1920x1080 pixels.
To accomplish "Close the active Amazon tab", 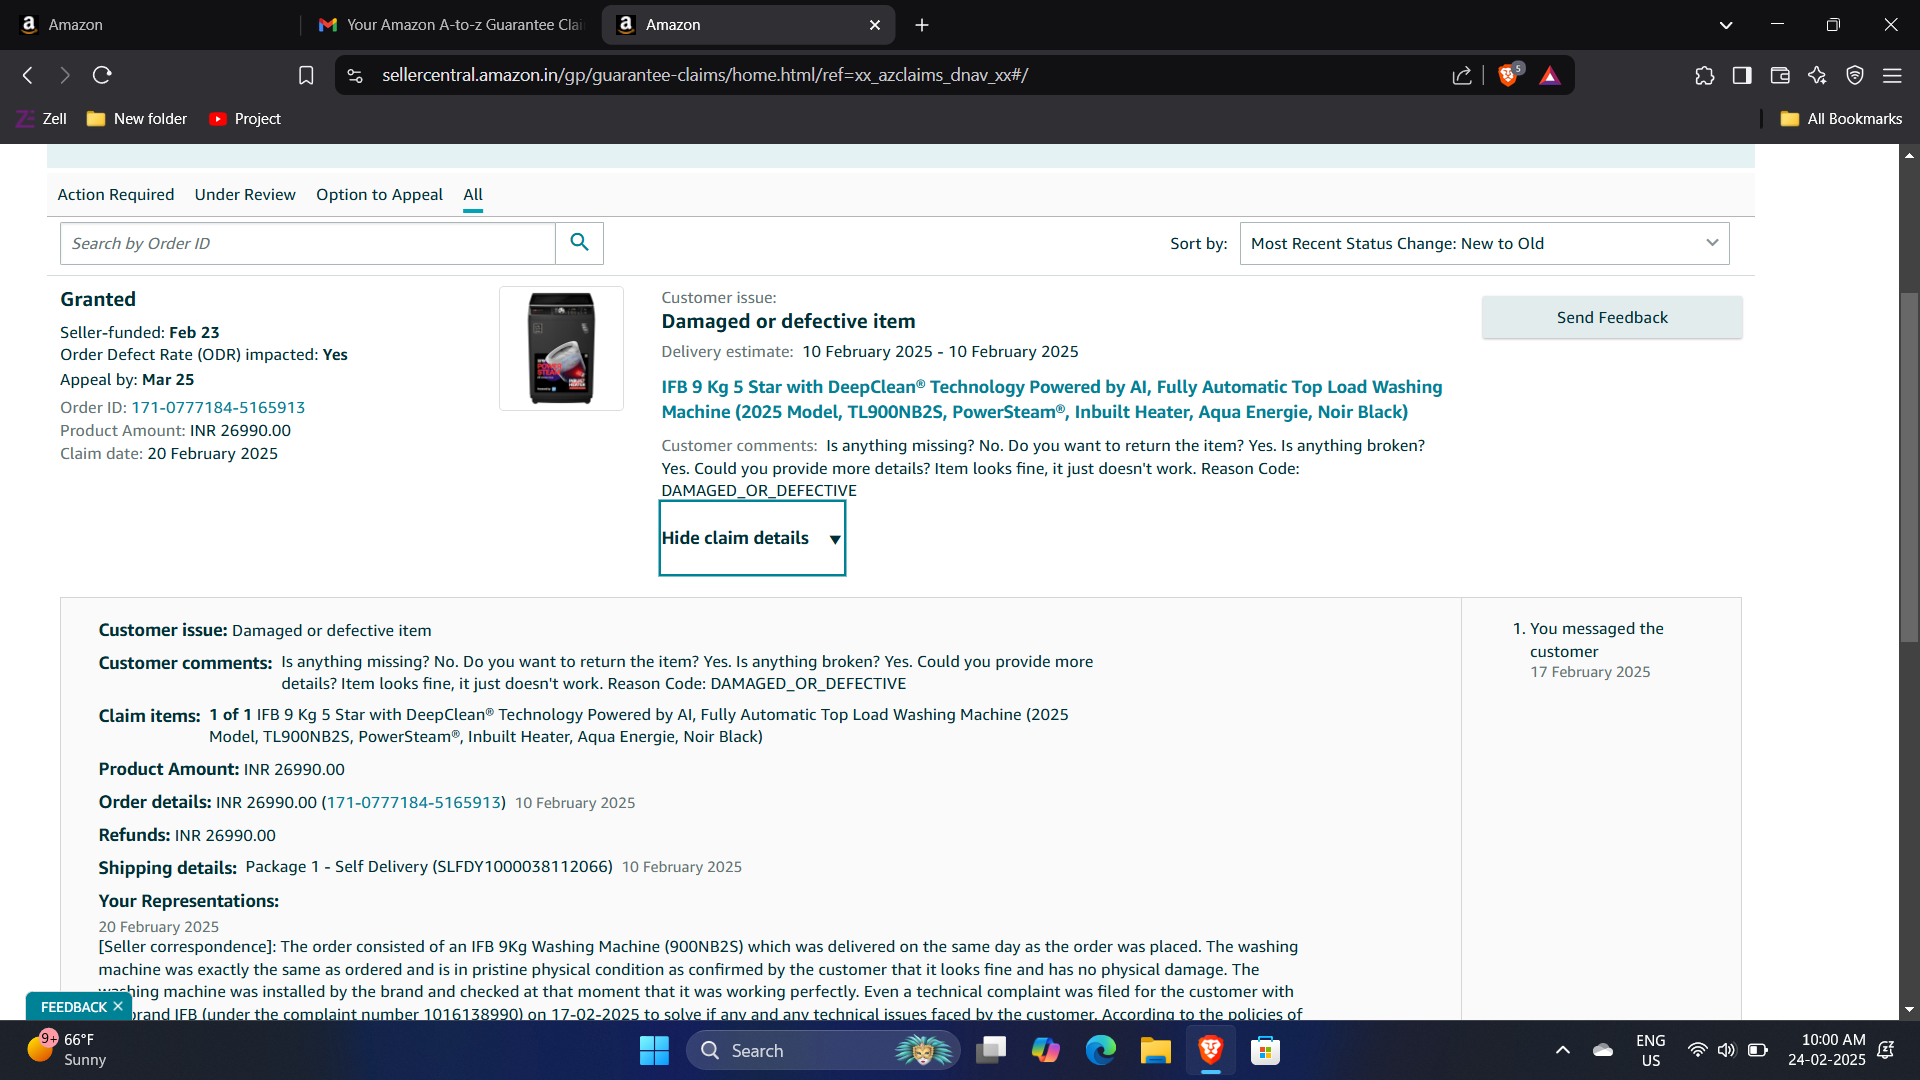I will 875,25.
